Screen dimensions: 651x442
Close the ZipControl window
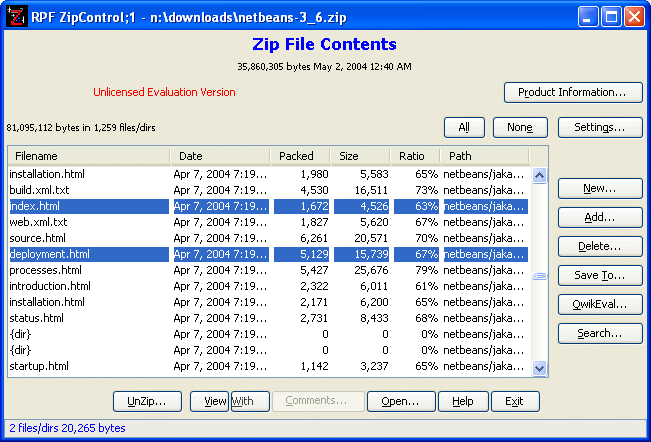634,17
